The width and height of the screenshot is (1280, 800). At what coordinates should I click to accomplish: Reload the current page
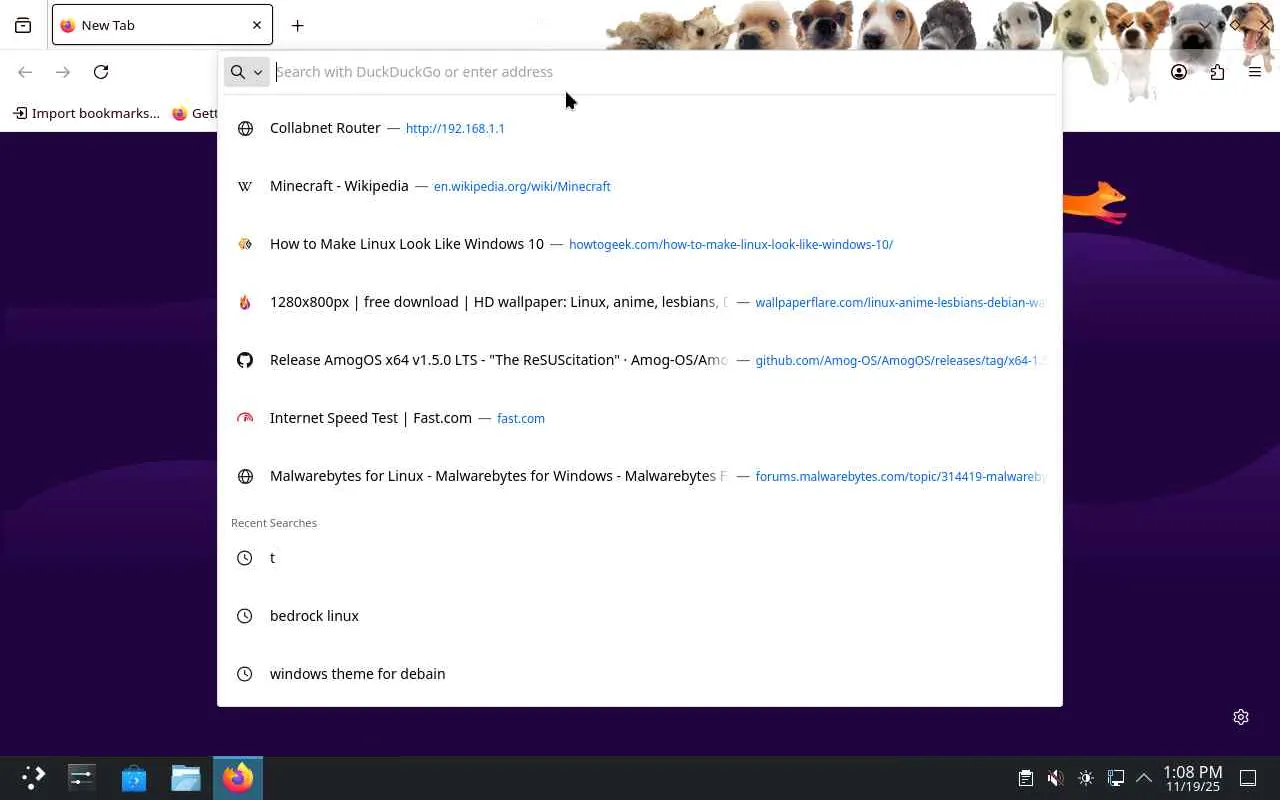coord(101,72)
